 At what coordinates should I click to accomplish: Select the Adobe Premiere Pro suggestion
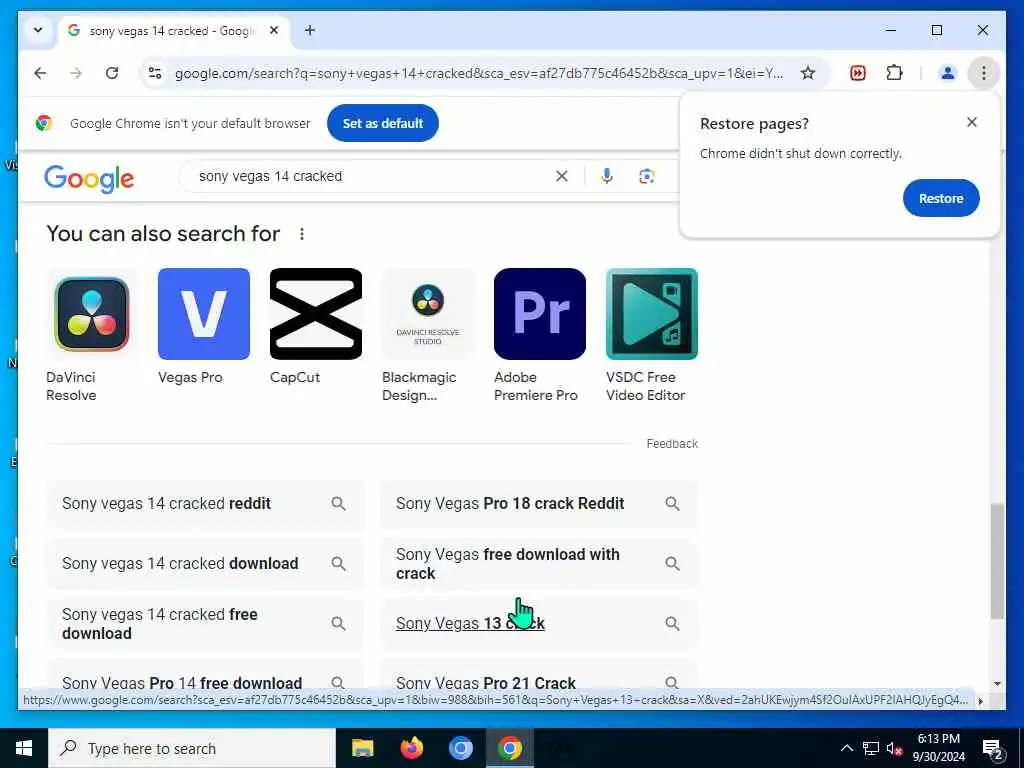tap(539, 336)
